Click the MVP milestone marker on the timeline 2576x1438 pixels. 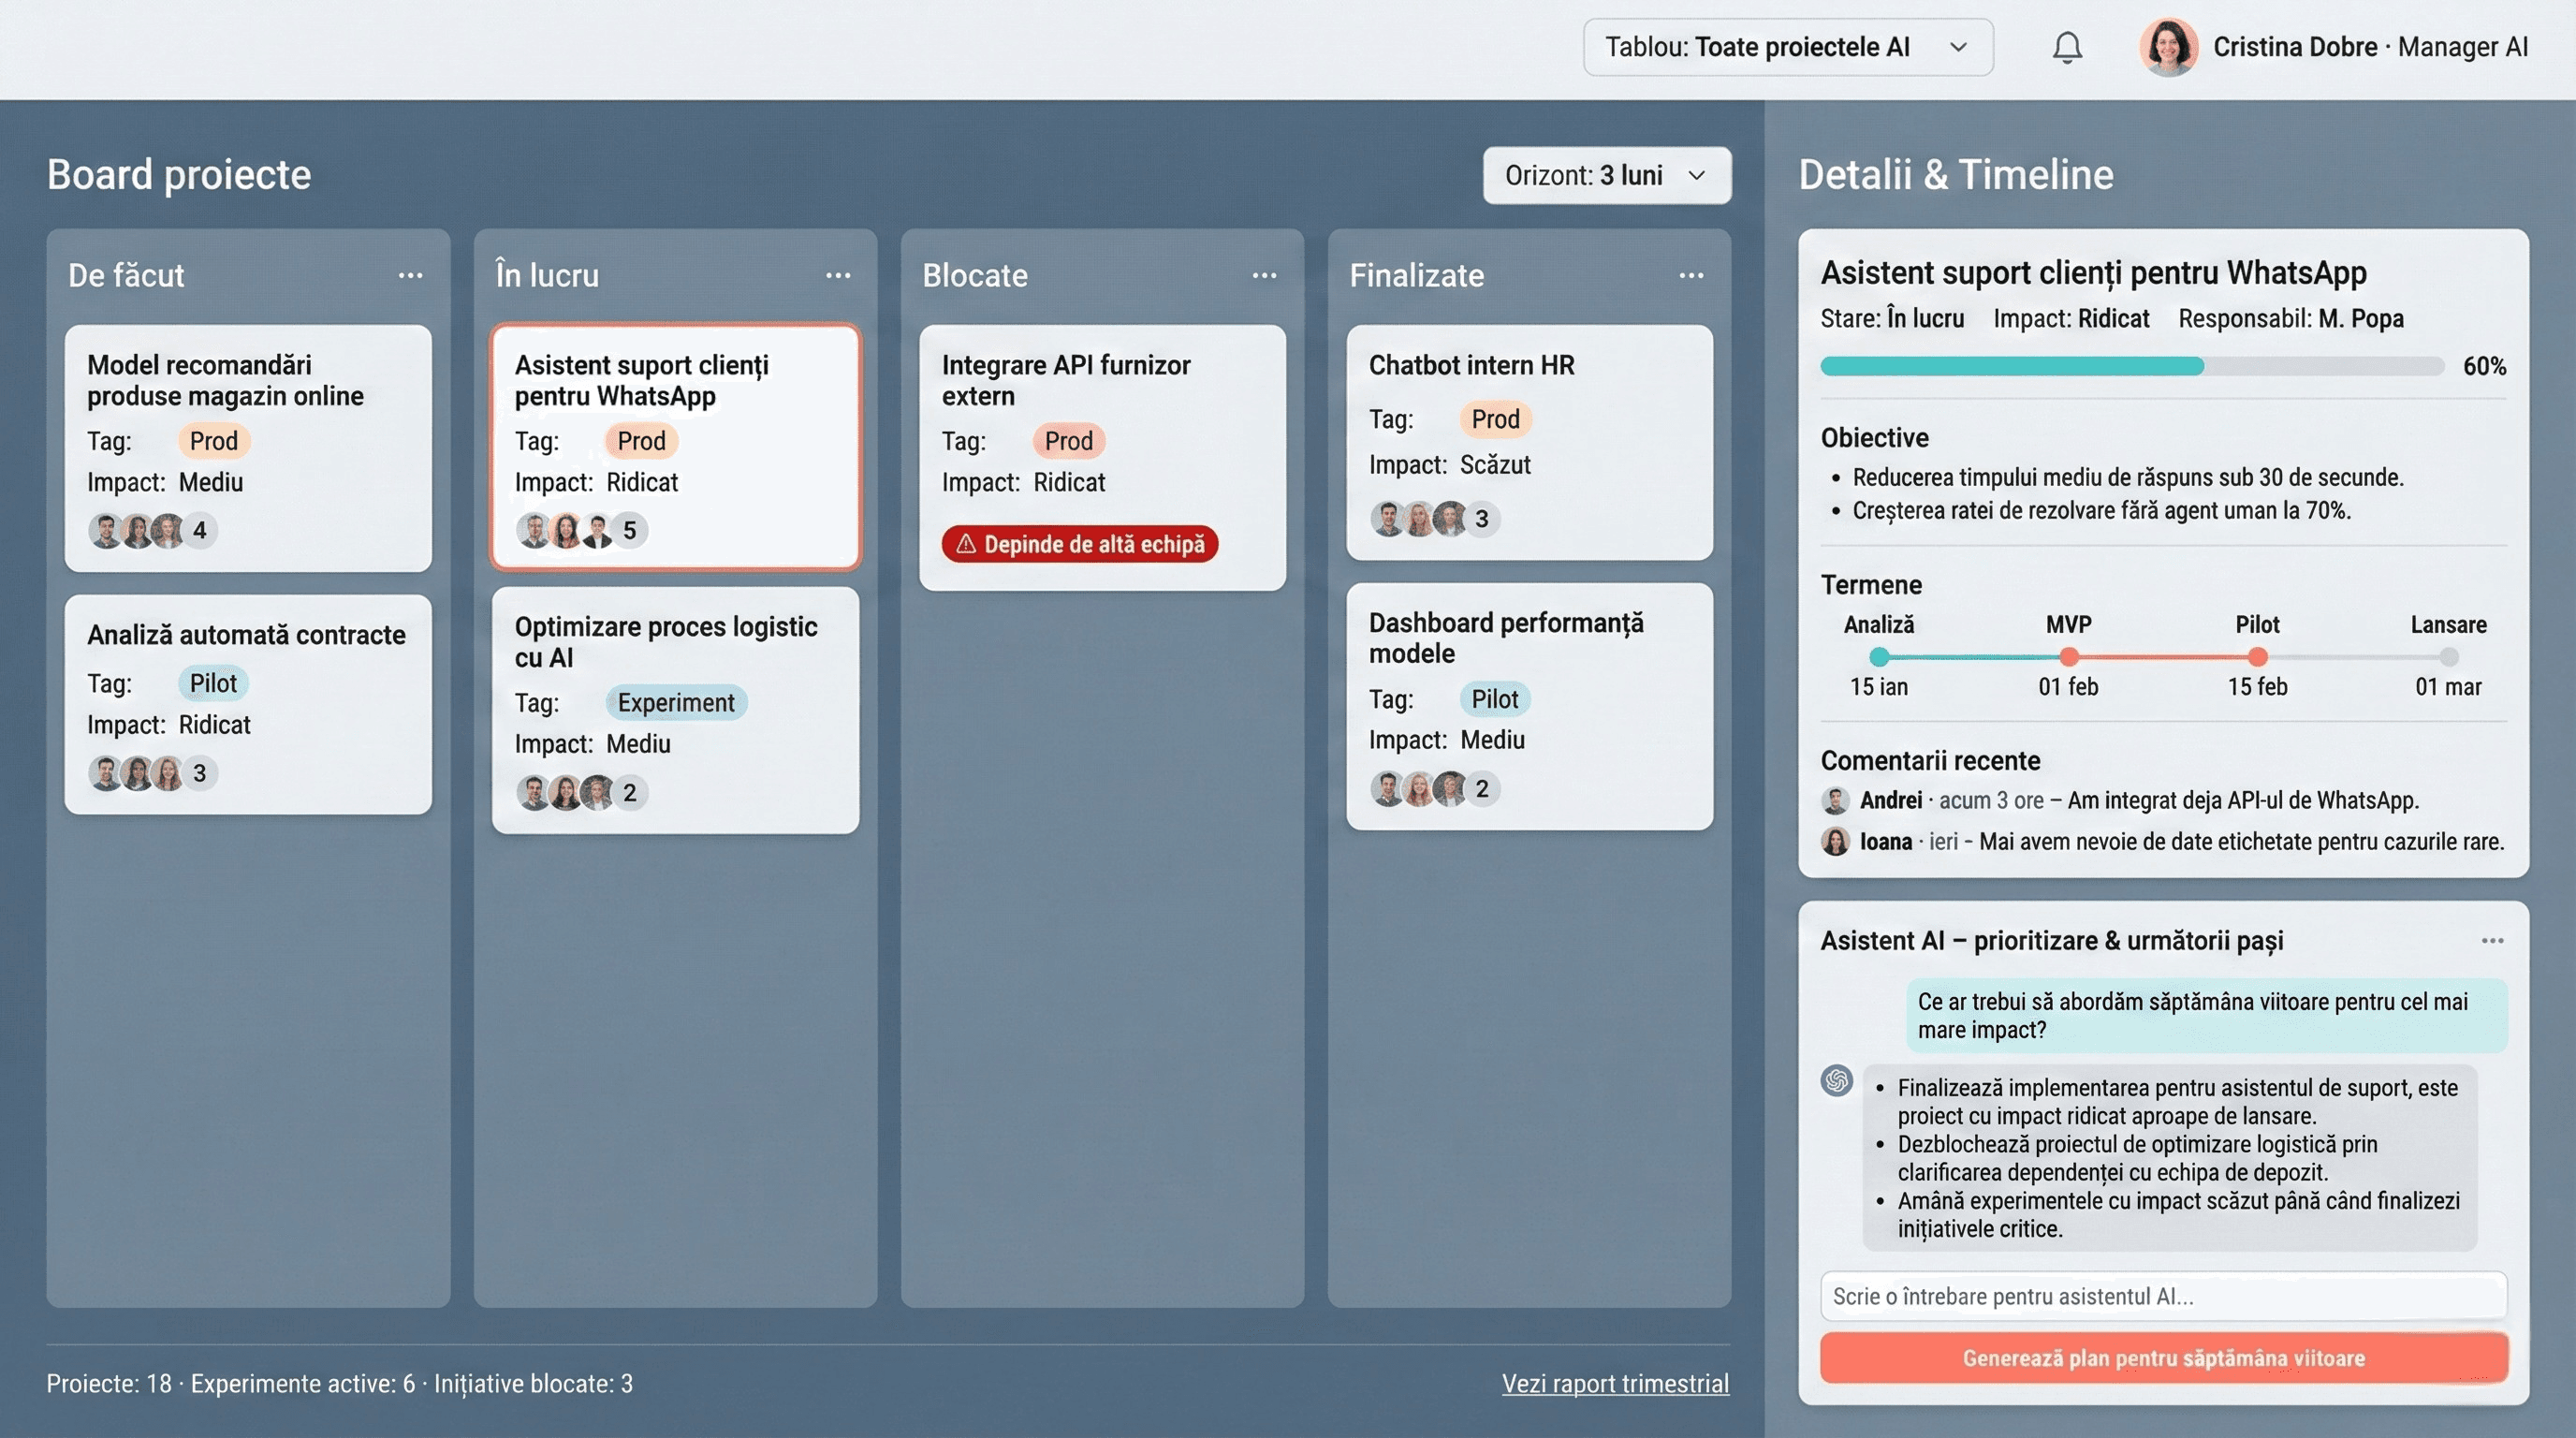tap(2067, 657)
